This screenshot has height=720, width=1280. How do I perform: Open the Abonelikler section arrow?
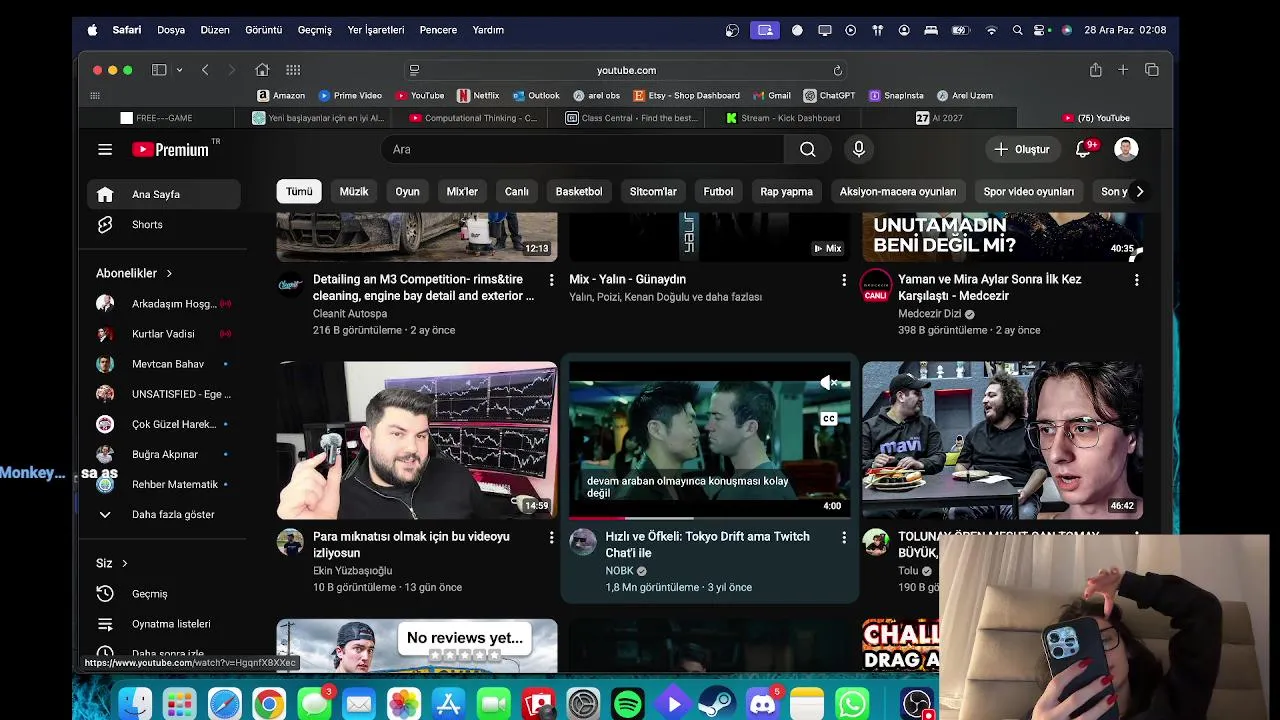[169, 274]
